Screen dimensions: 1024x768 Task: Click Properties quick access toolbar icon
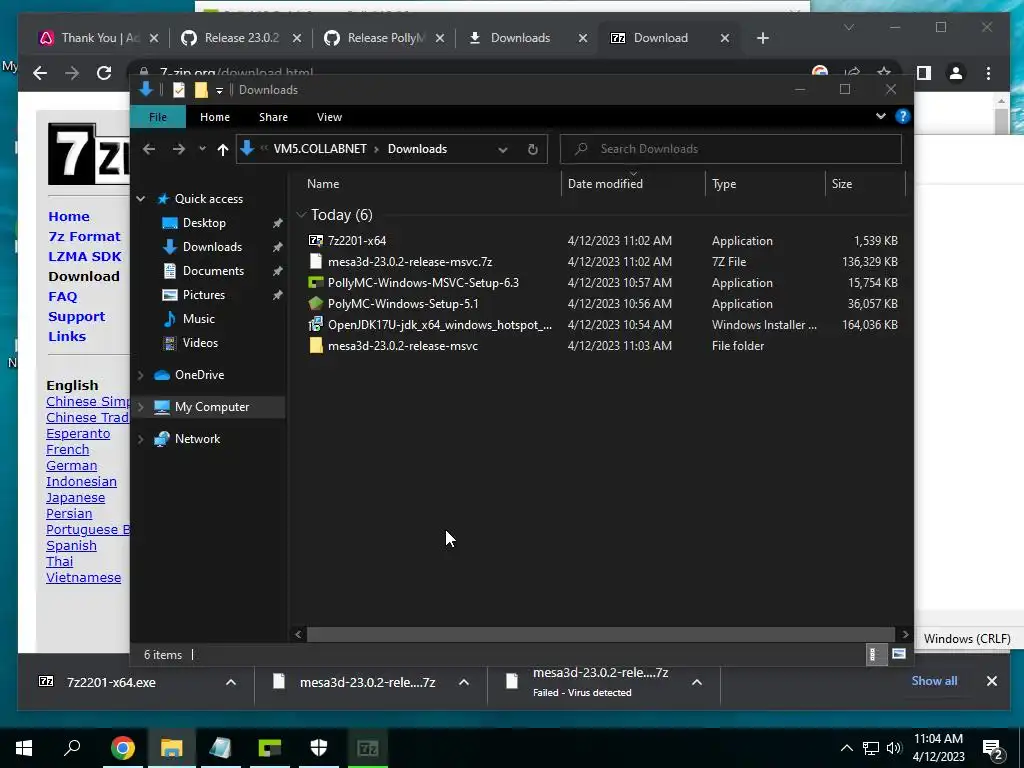tap(178, 90)
